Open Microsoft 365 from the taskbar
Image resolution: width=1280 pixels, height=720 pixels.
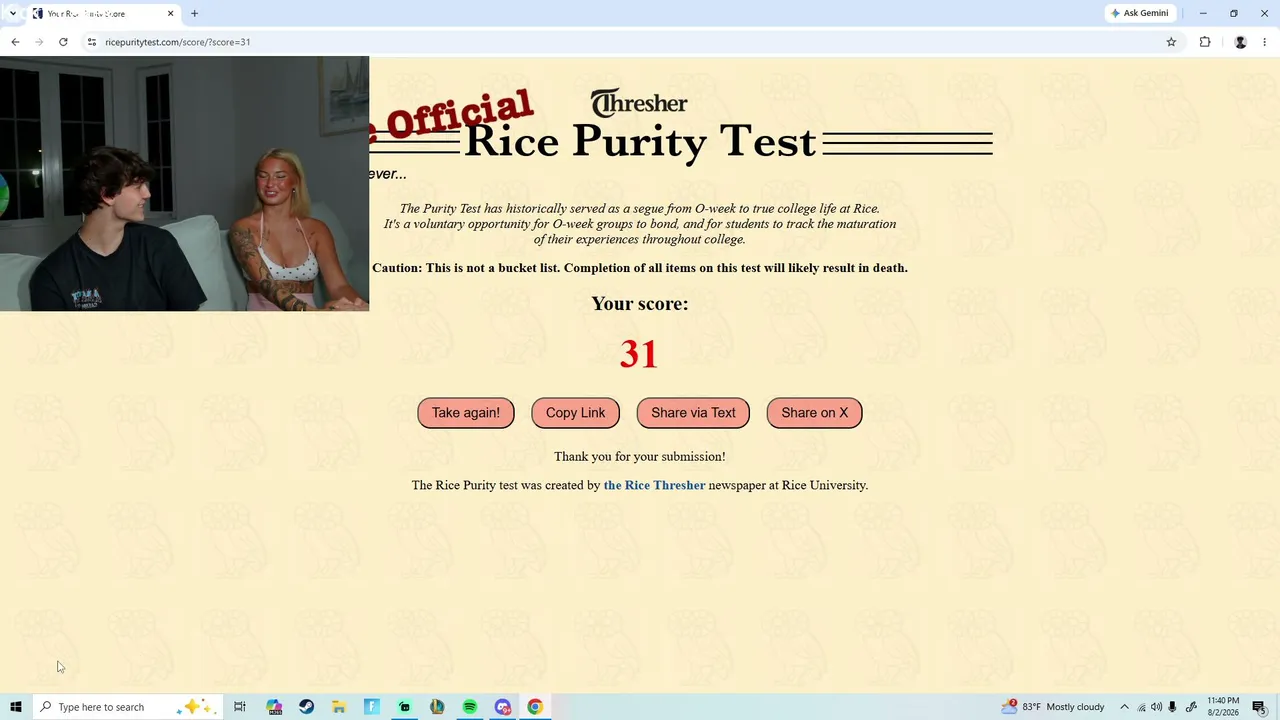(x=274, y=707)
